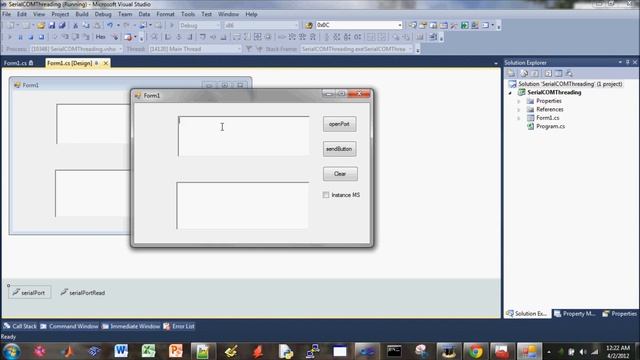
Task: Pause debugging with Break All icon
Action: coord(20,37)
